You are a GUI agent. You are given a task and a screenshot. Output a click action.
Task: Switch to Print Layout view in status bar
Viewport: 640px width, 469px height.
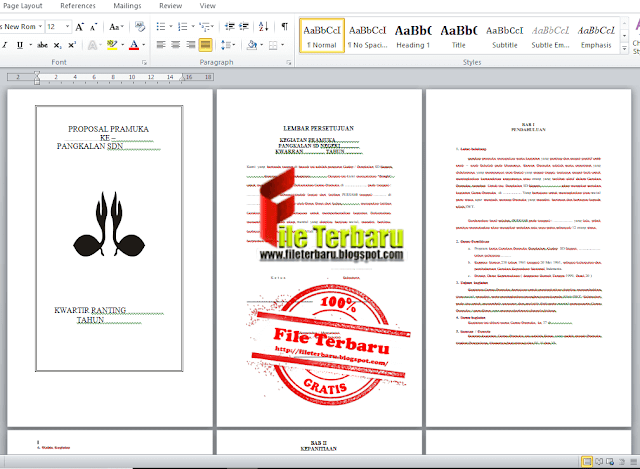coord(587,462)
